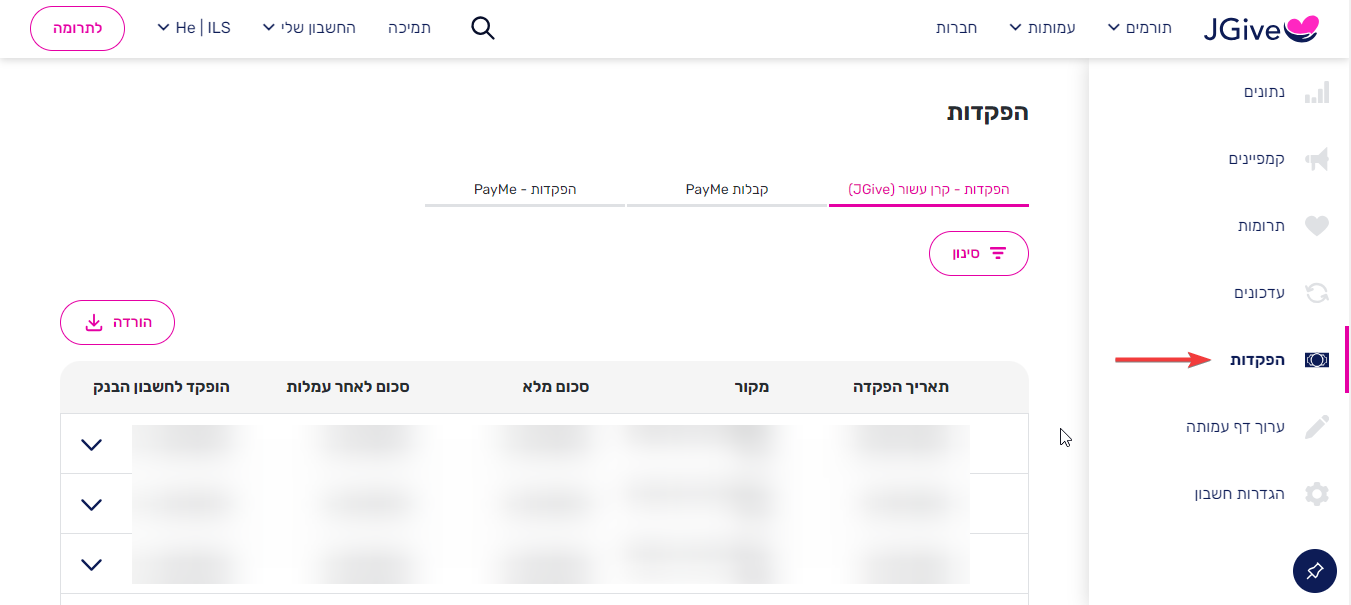Switch to the הפקדות - PayMe tab
This screenshot has height=605, width=1351.
click(525, 189)
